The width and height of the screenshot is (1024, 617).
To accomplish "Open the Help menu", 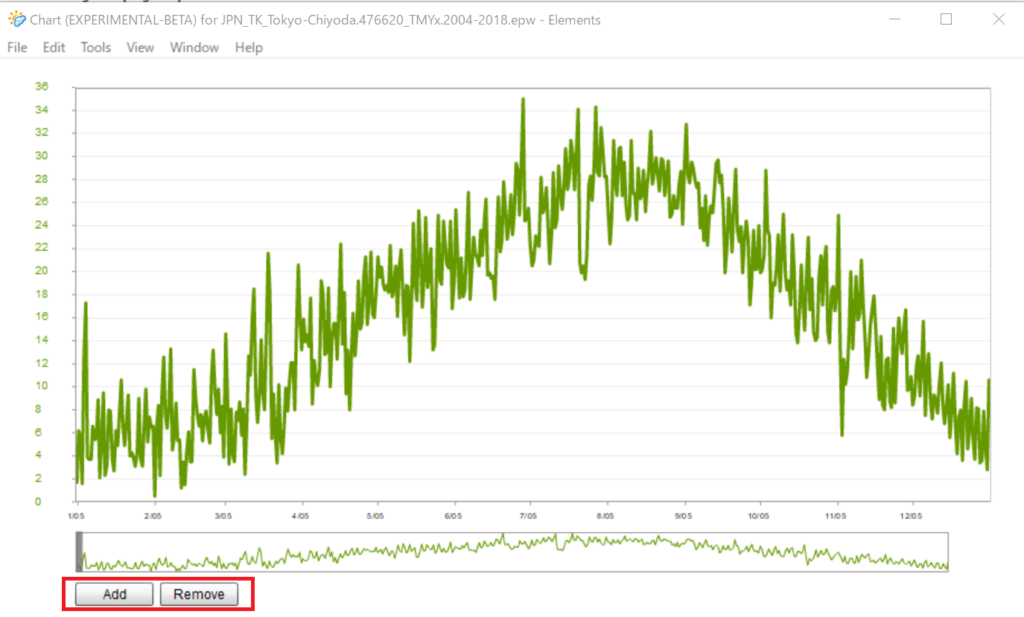I will 249,48.
